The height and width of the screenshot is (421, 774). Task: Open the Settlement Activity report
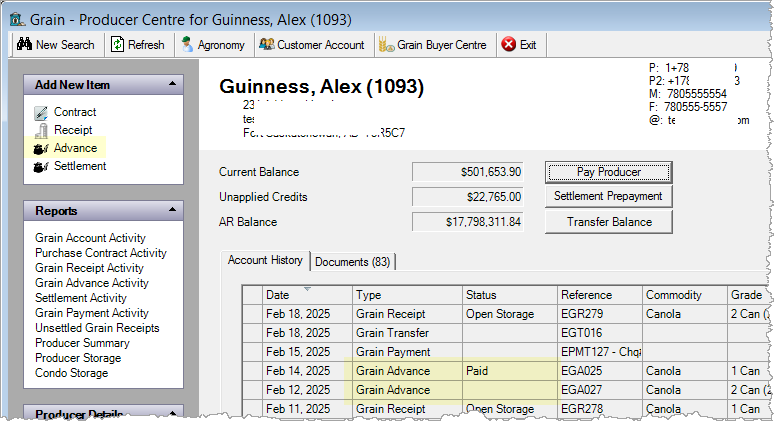pos(81,298)
